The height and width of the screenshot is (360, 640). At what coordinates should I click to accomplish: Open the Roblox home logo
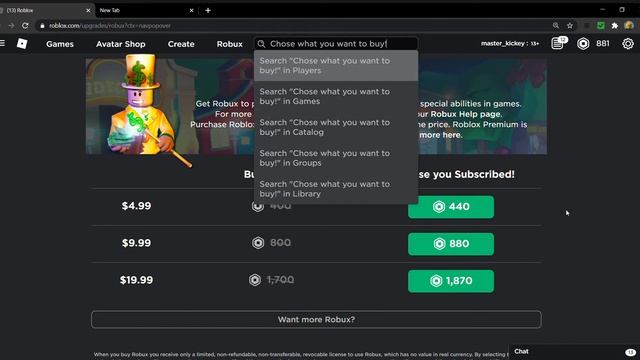[22, 43]
